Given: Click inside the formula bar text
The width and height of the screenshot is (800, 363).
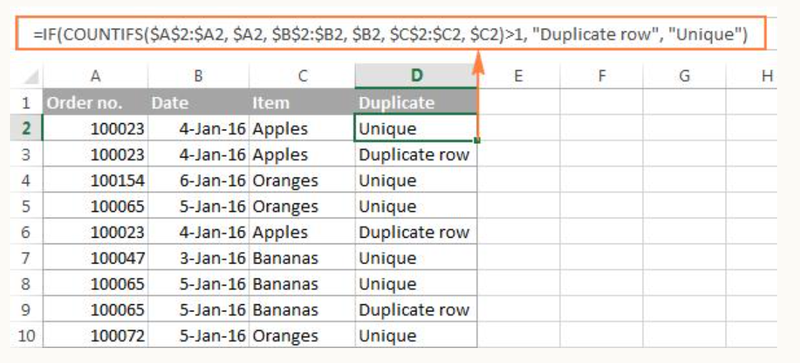Looking at the screenshot, I should point(391,35).
